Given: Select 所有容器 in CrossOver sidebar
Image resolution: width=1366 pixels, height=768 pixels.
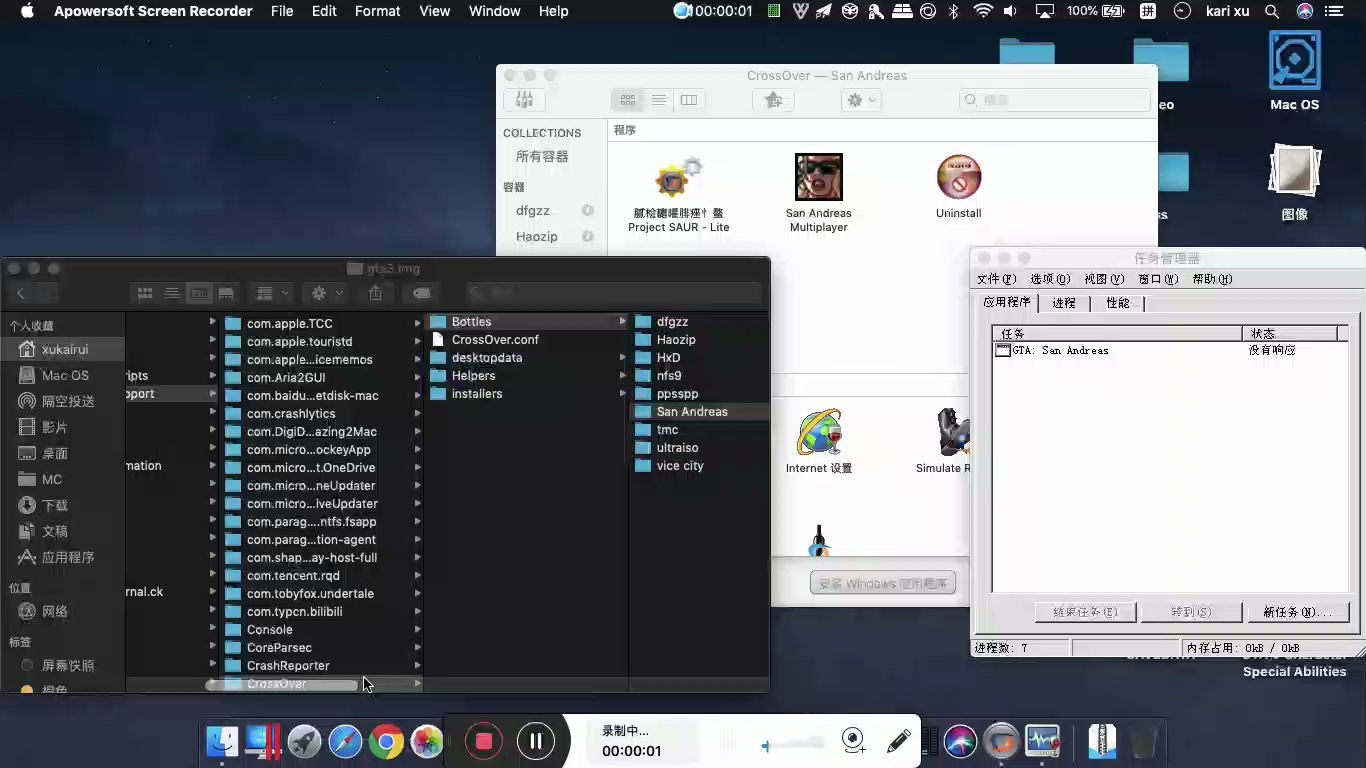Looking at the screenshot, I should click(x=542, y=156).
